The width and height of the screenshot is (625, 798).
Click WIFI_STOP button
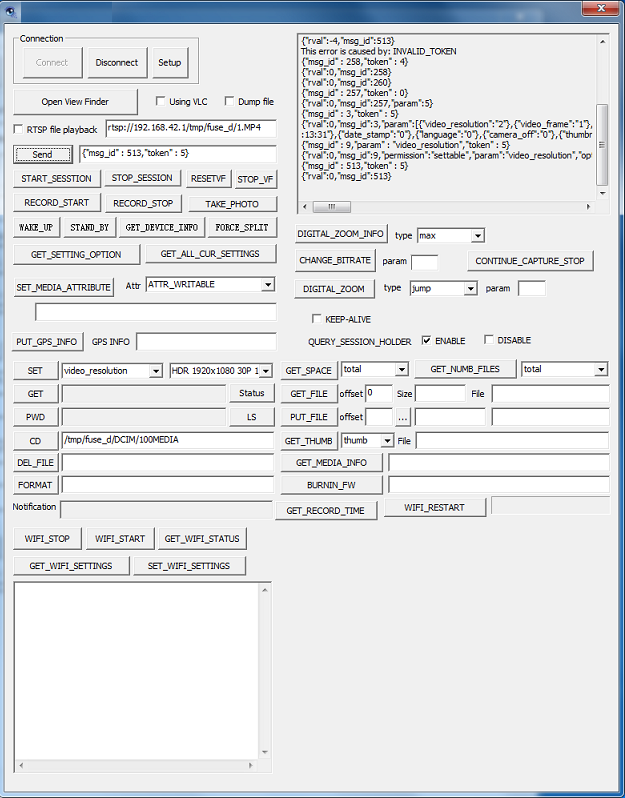click(x=47, y=539)
